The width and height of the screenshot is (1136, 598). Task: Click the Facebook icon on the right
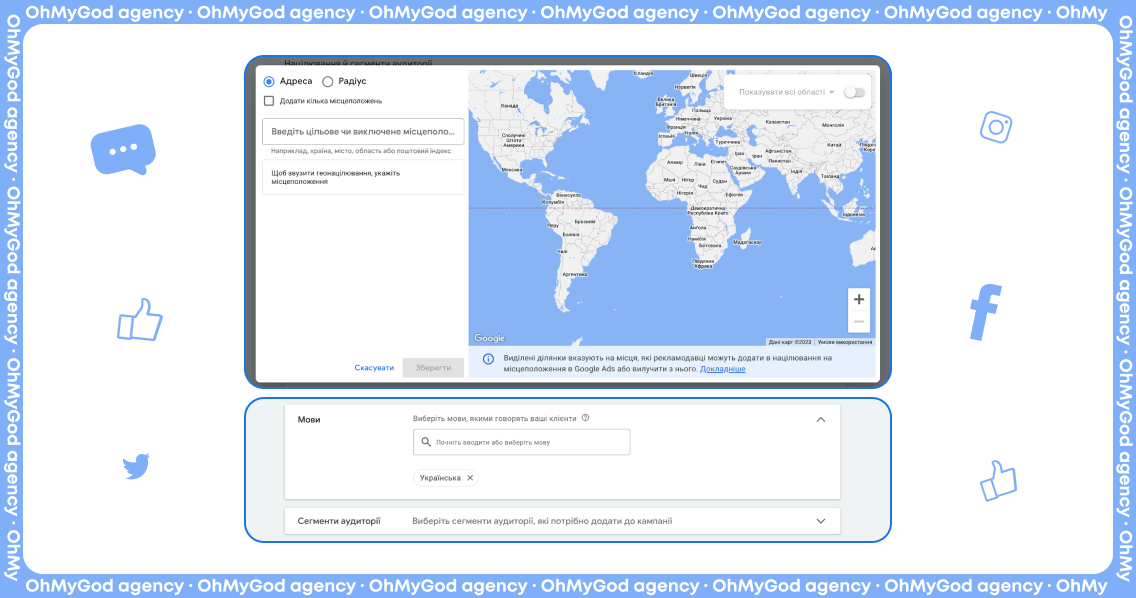985,312
